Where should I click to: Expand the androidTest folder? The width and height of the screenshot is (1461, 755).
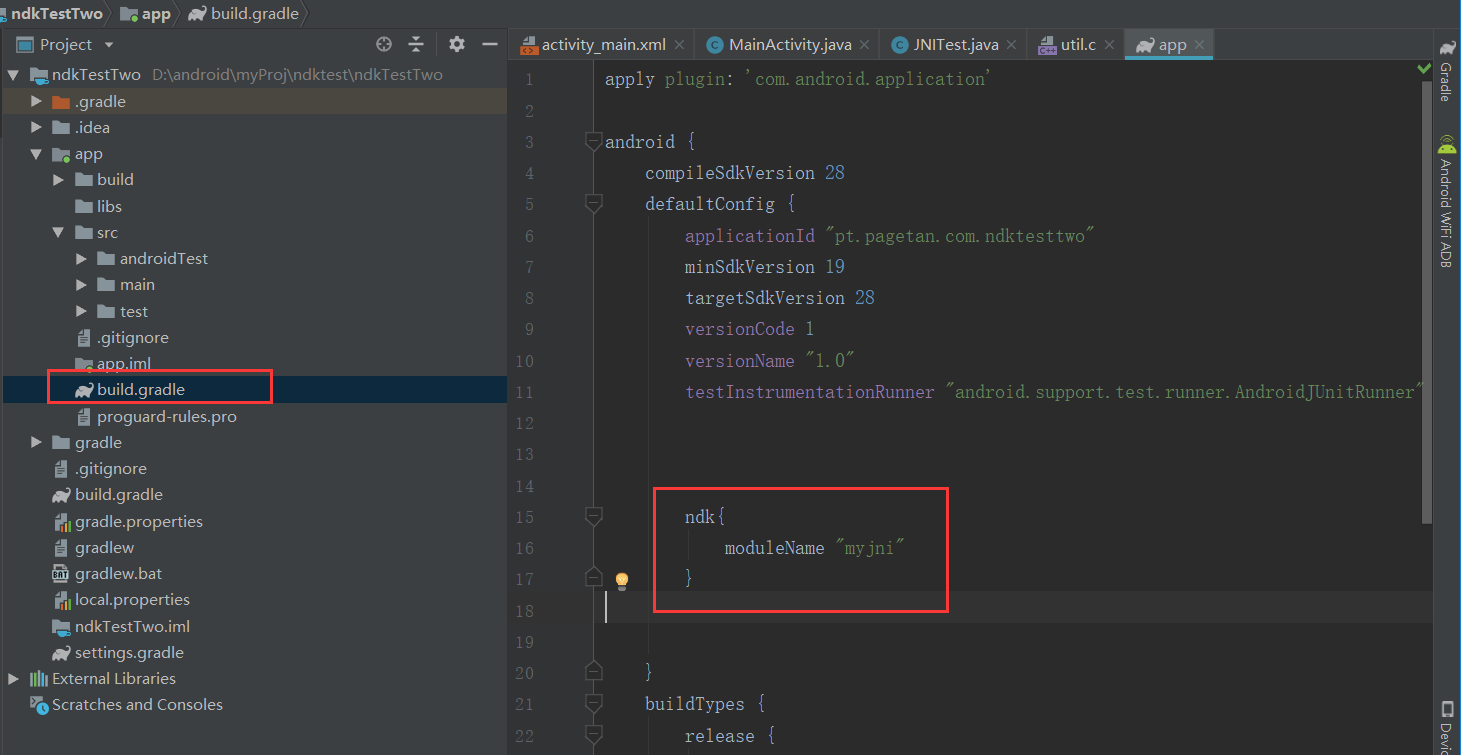tap(81, 258)
